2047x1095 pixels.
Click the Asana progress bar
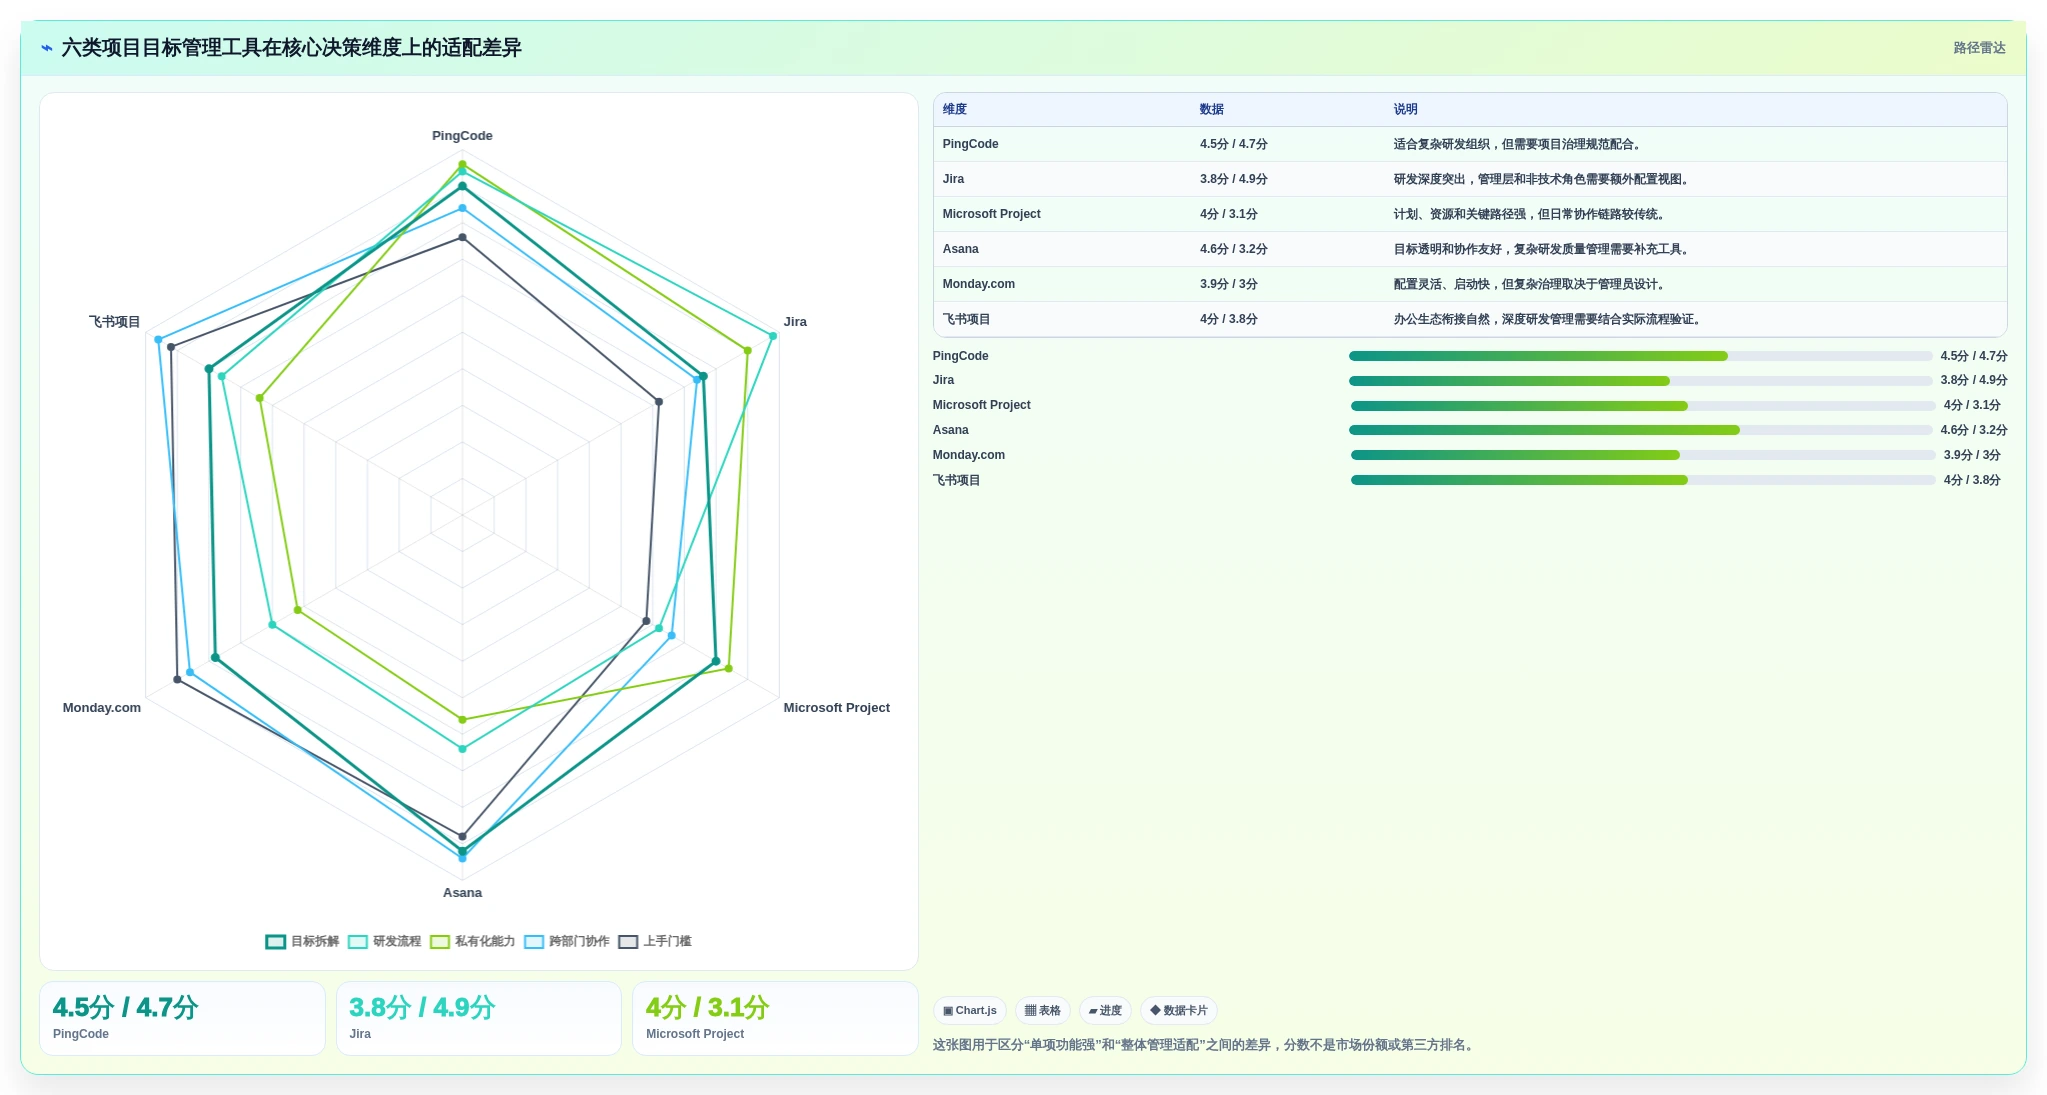point(1640,430)
